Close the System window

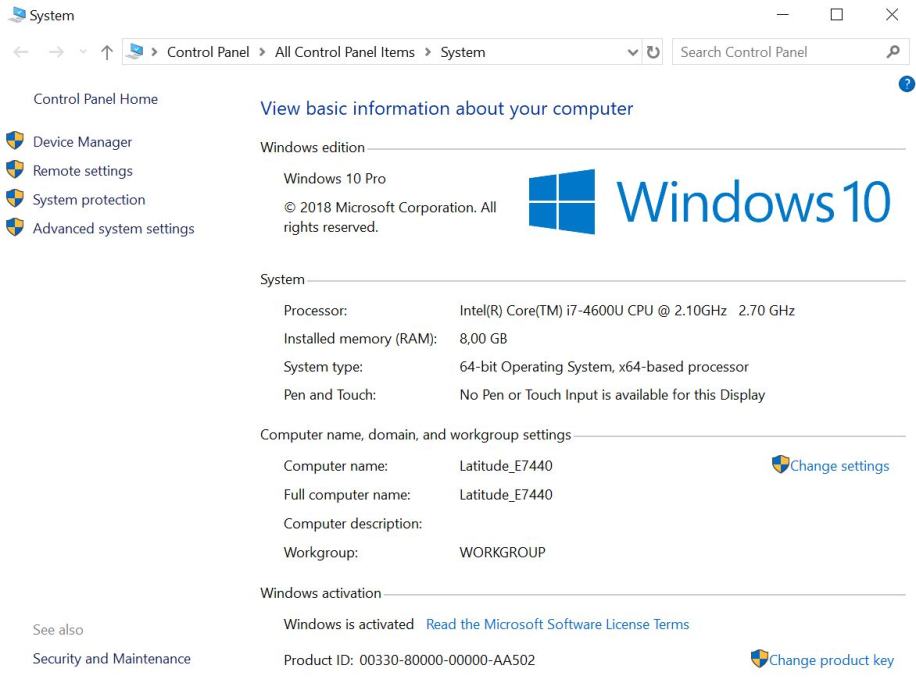891,15
